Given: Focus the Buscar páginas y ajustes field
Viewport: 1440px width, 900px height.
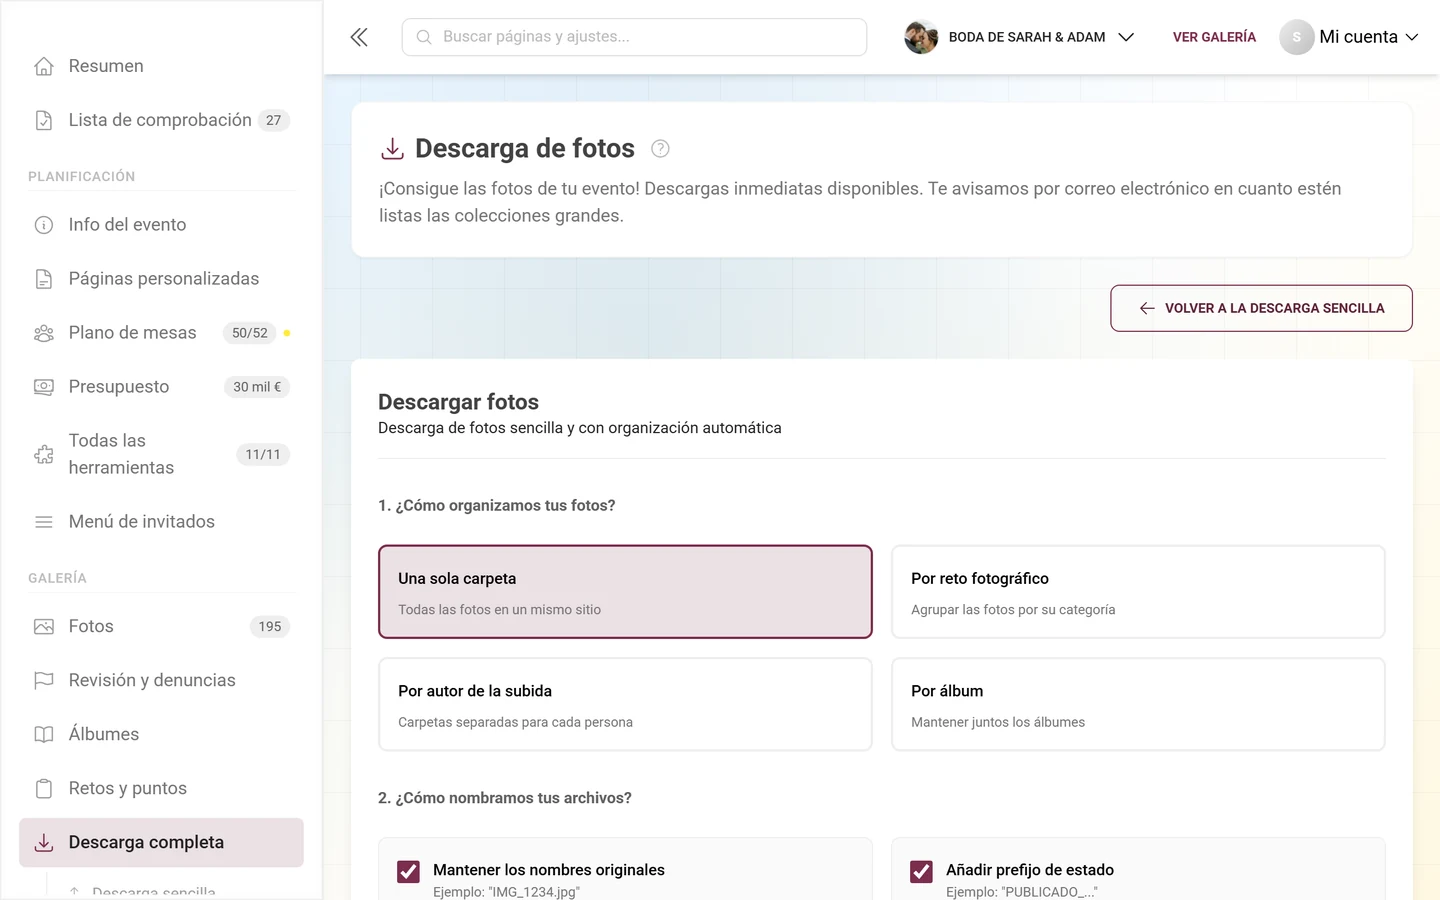Looking at the screenshot, I should pyautogui.click(x=634, y=37).
